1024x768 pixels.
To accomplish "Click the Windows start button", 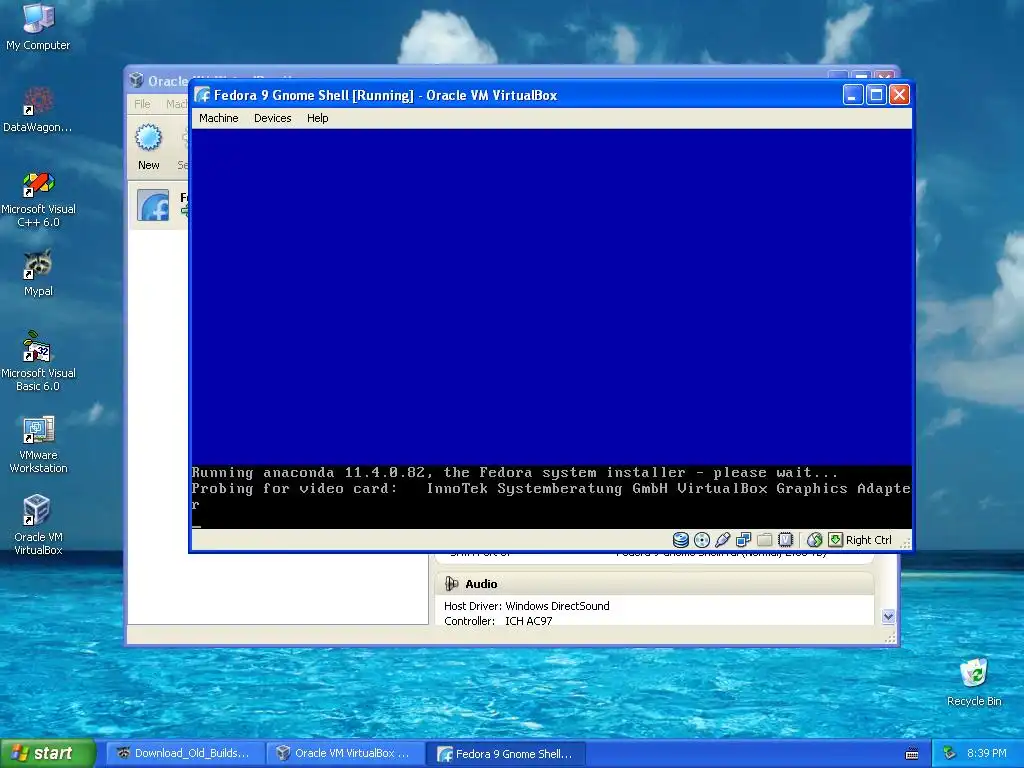I will click(x=48, y=753).
